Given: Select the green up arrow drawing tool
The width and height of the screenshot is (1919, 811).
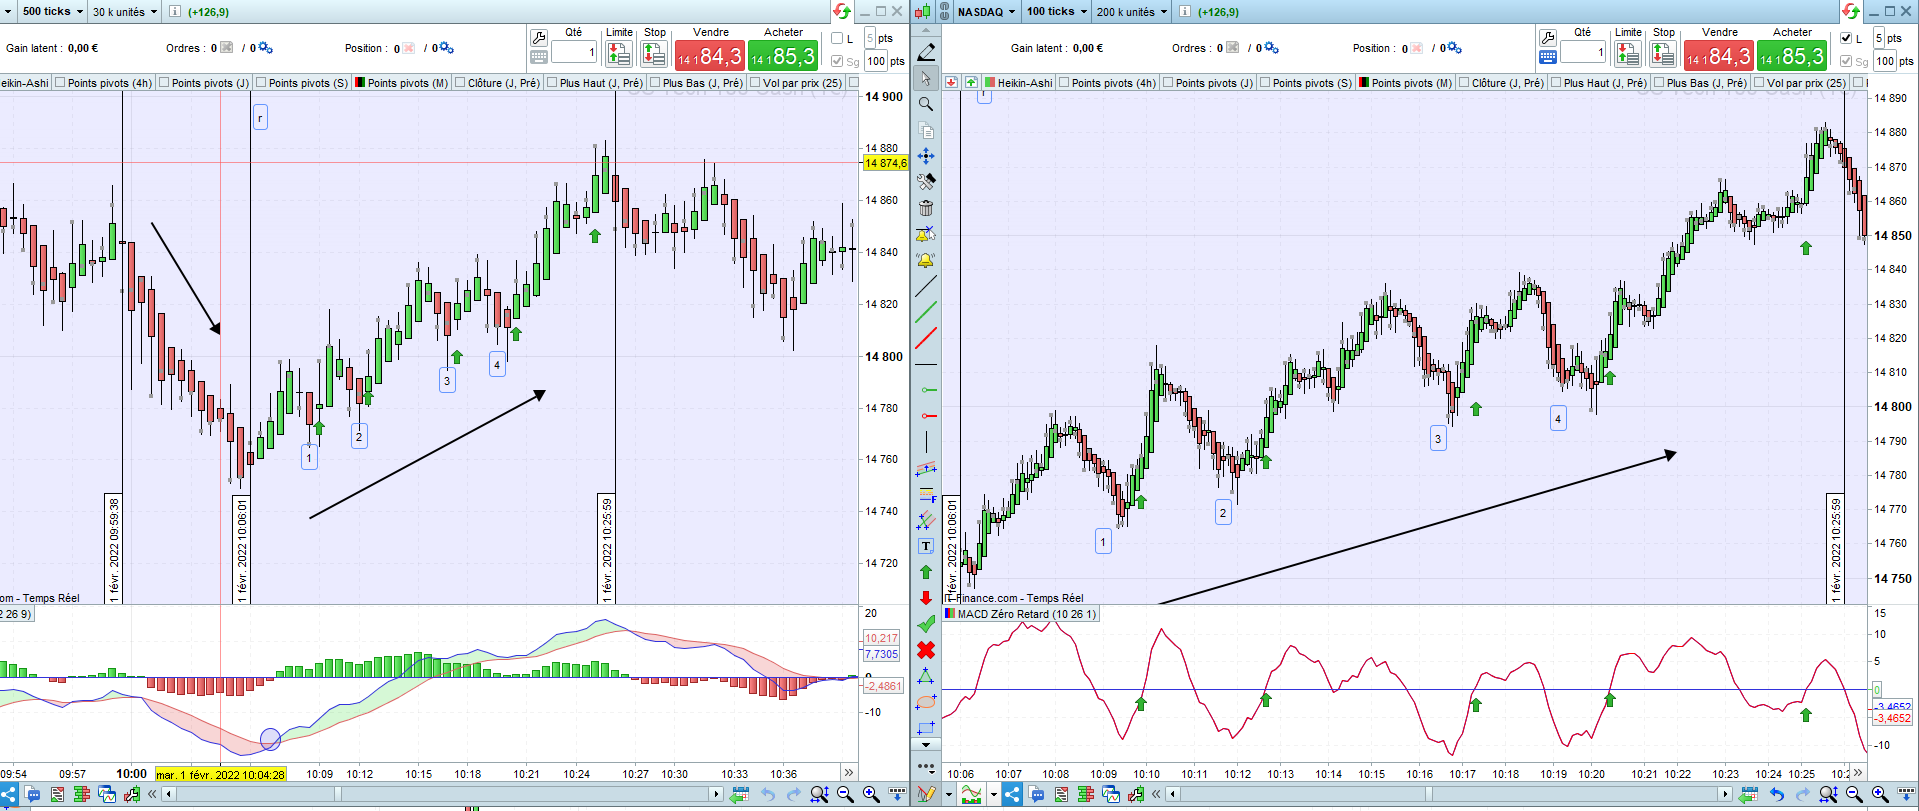Looking at the screenshot, I should pyautogui.click(x=926, y=572).
